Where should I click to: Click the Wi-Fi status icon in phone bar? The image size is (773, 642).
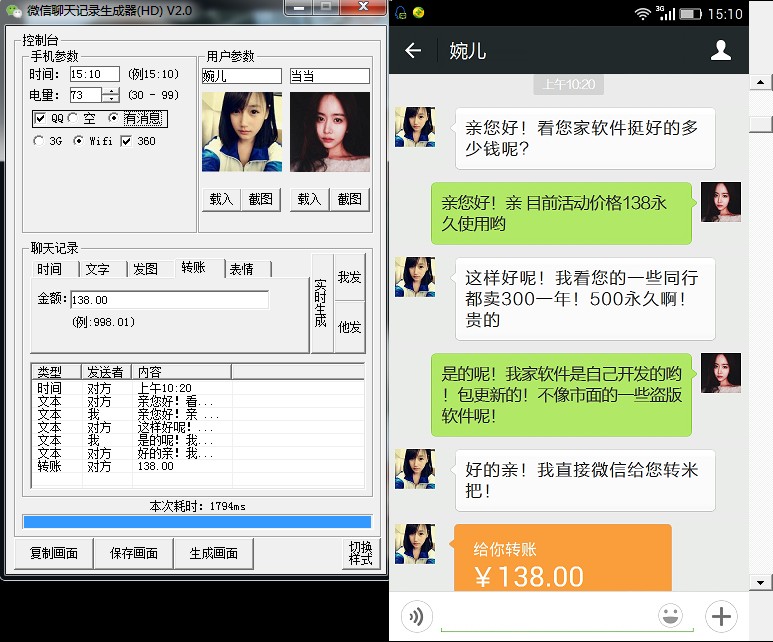point(642,13)
